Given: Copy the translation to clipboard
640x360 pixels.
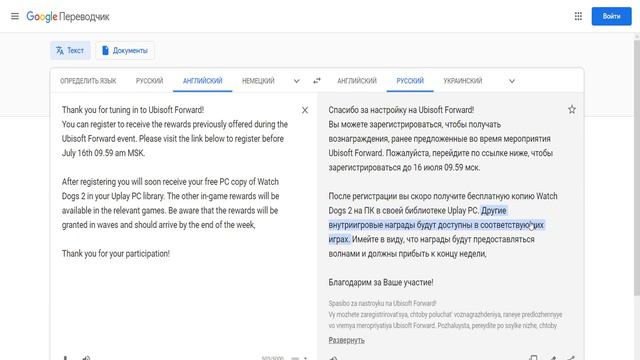Looking at the screenshot, I should 533,358.
